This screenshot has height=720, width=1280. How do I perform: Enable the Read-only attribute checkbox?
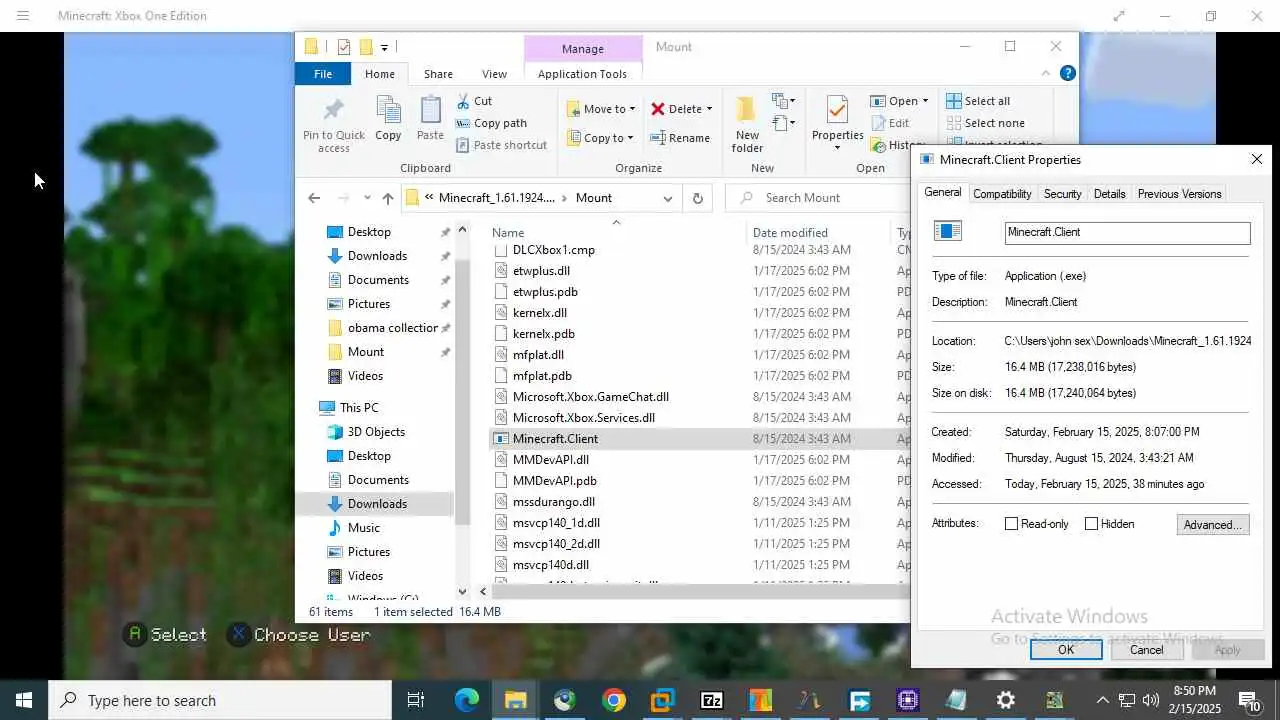click(x=1011, y=524)
